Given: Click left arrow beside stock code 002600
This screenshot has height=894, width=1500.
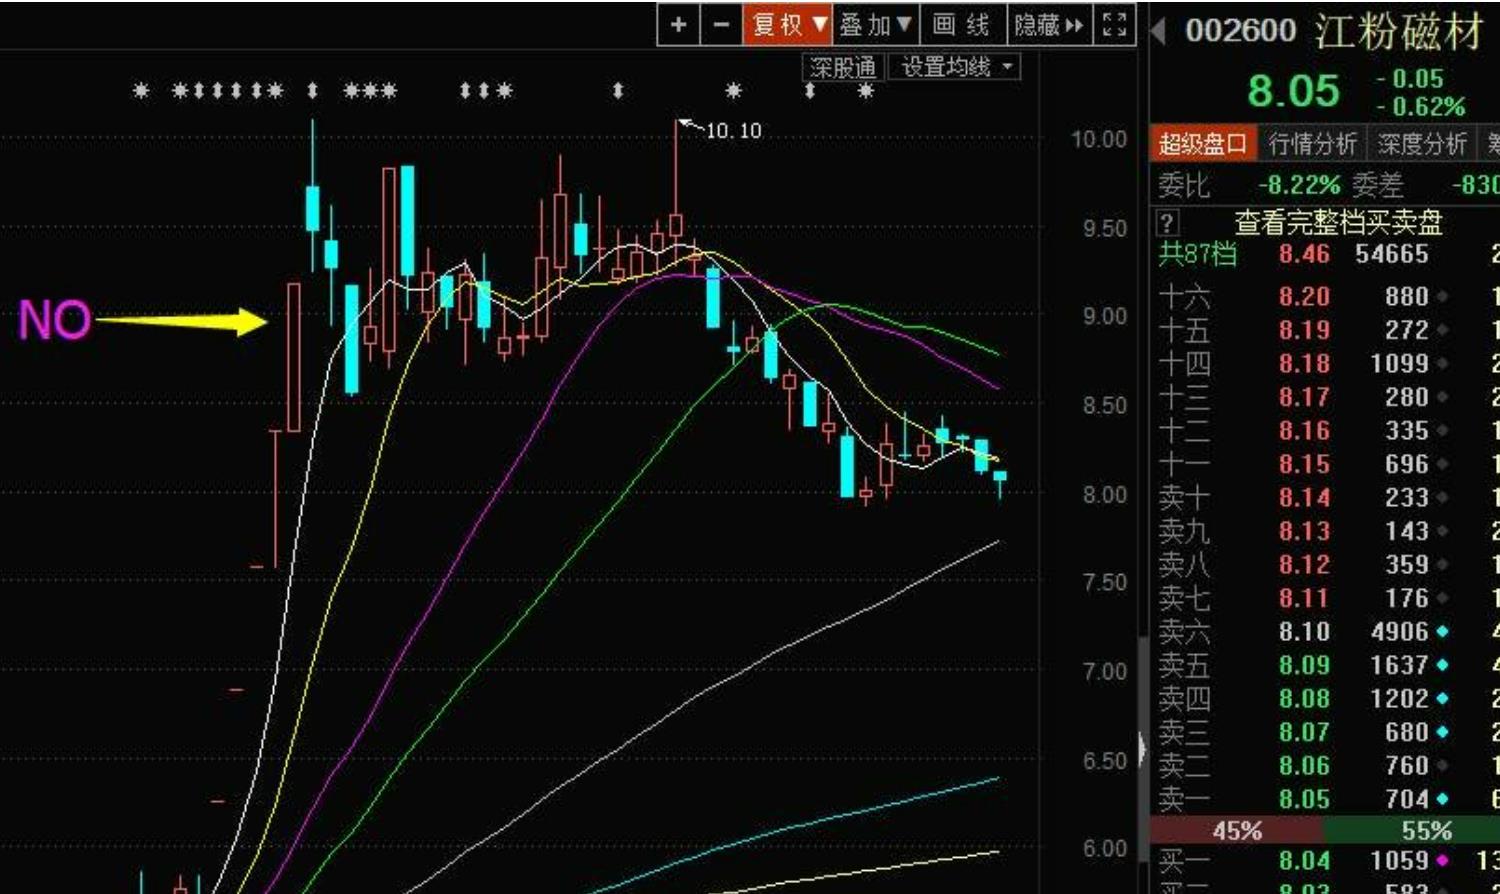Looking at the screenshot, I should [1159, 31].
